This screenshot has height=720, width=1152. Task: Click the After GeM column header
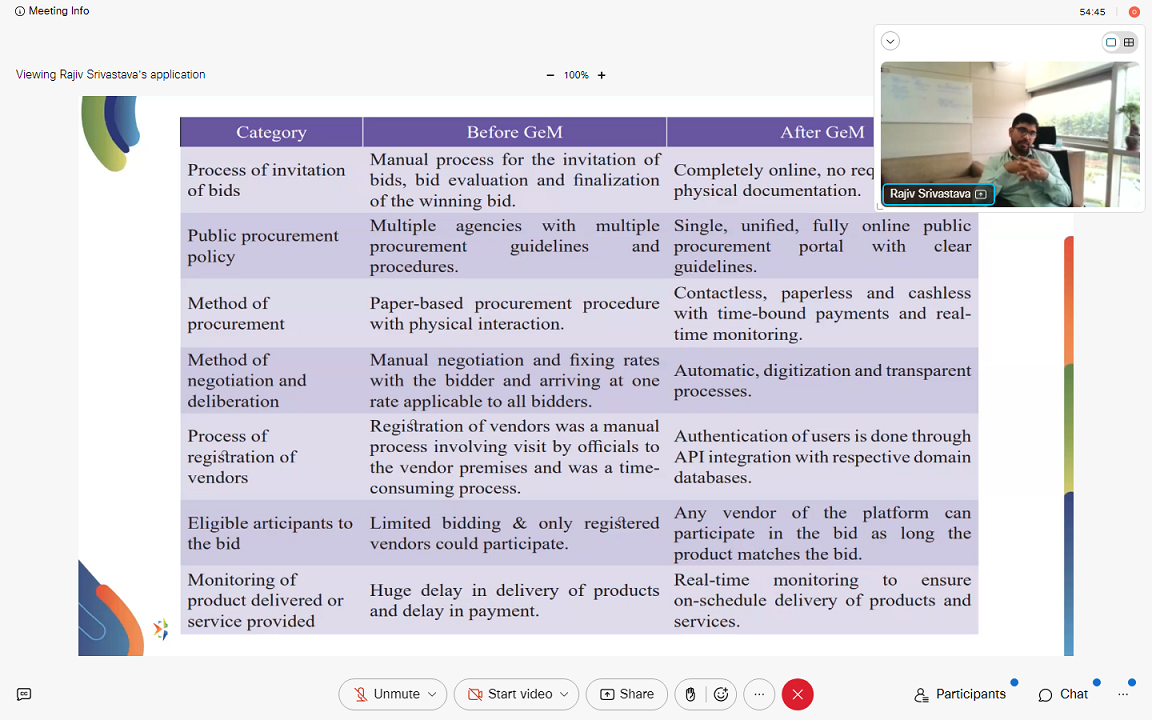click(822, 132)
